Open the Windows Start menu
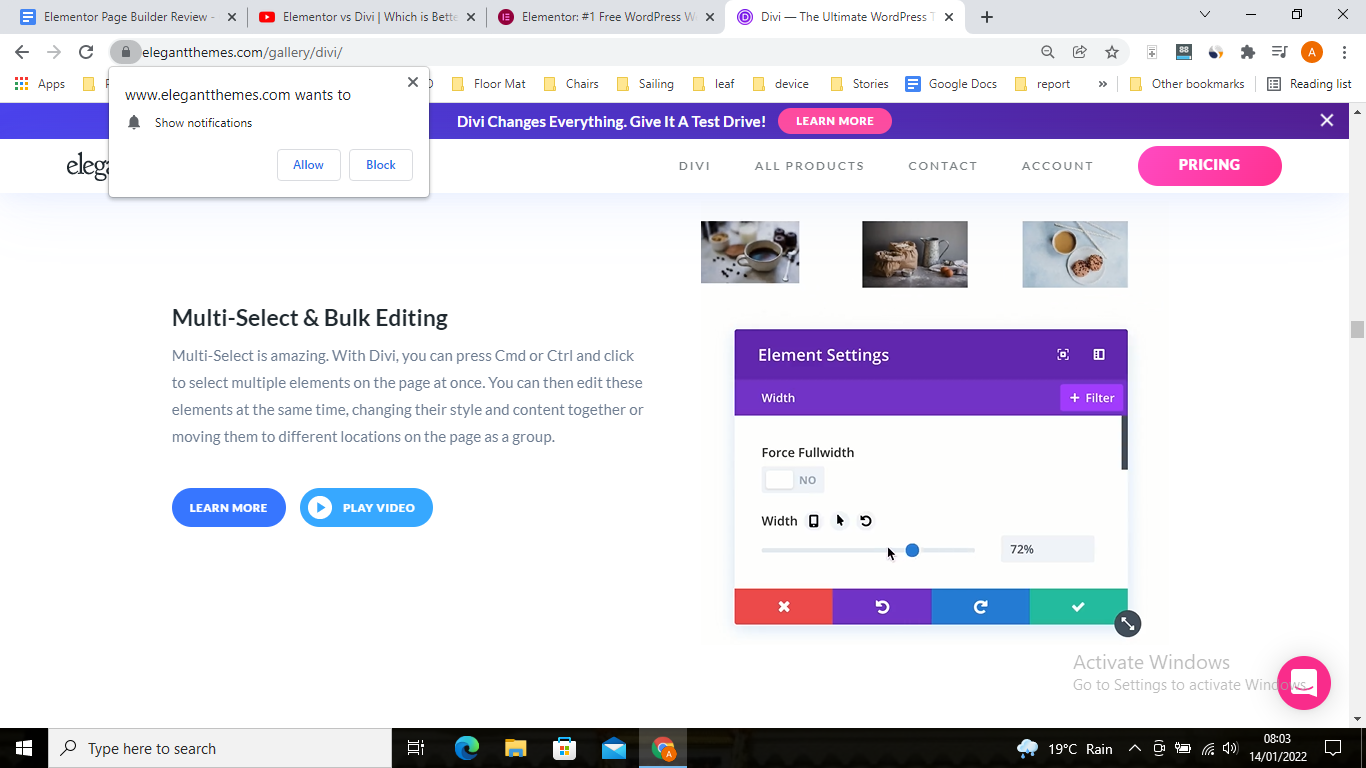Screen dimensions: 1366x768 pos(24,748)
